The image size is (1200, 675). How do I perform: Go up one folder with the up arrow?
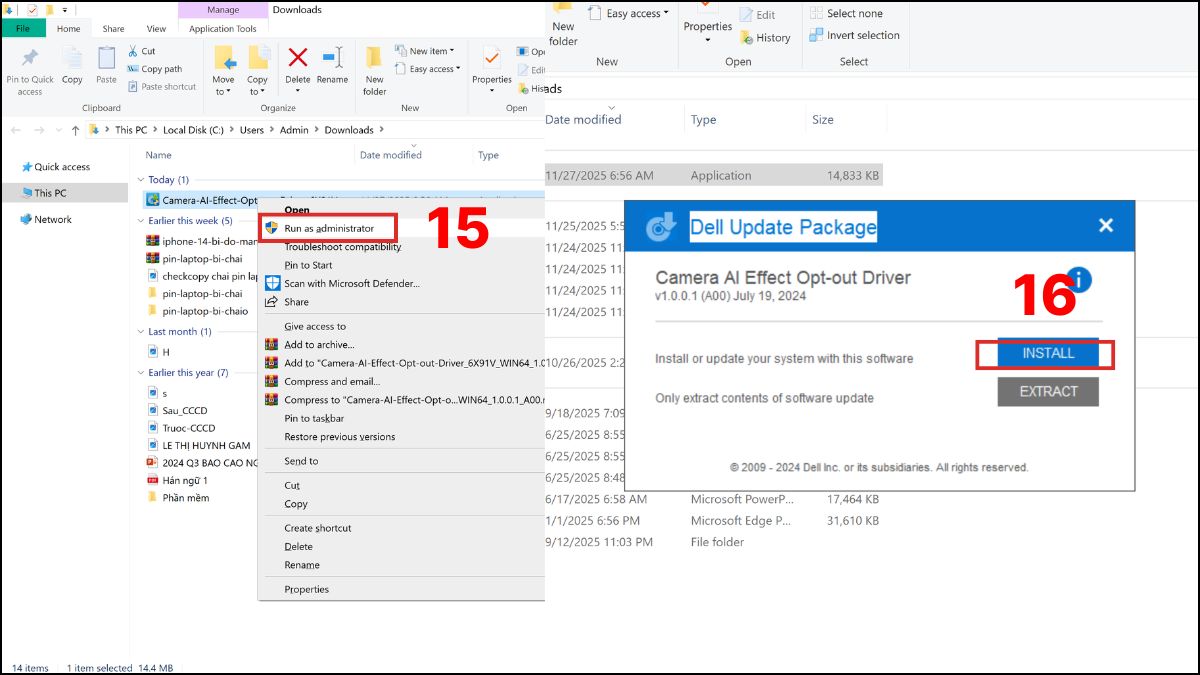pyautogui.click(x=75, y=130)
